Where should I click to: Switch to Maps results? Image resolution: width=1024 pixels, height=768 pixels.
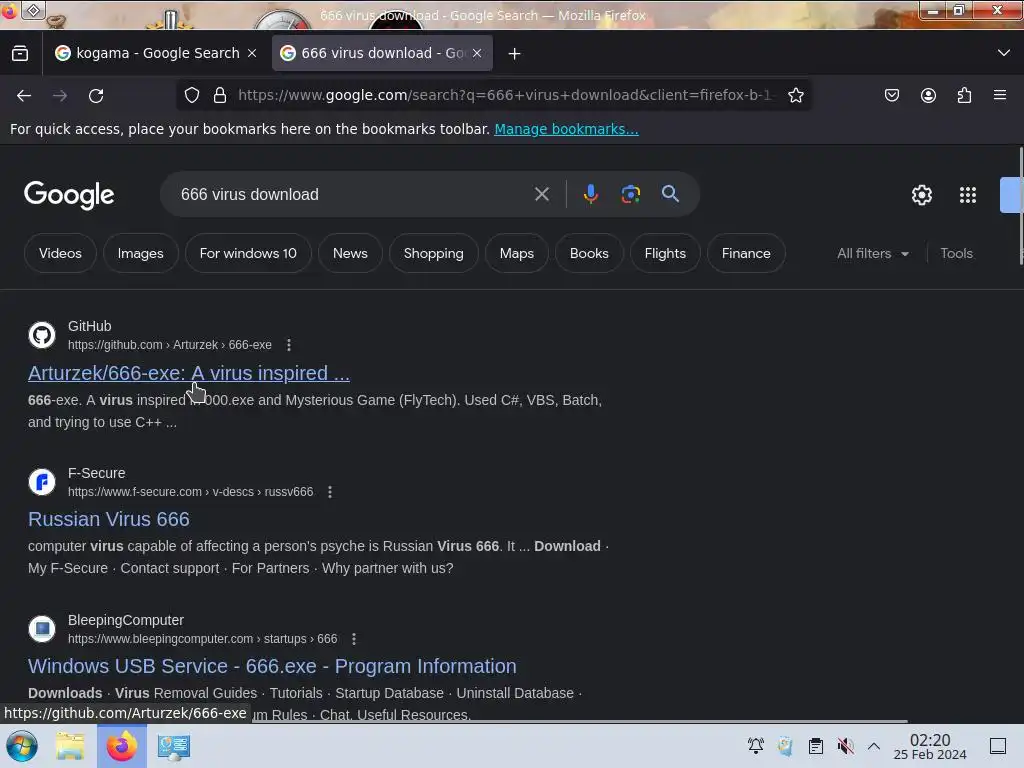[x=517, y=253]
